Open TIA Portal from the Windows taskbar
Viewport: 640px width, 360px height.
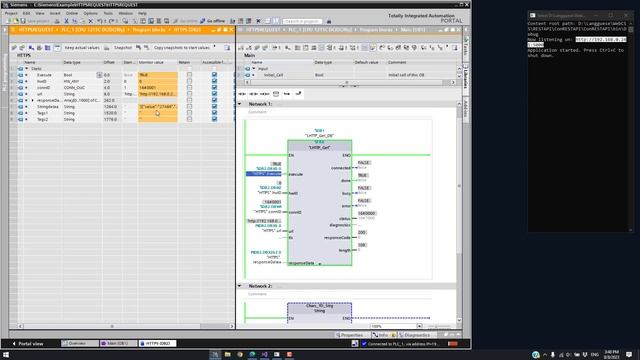215,354
